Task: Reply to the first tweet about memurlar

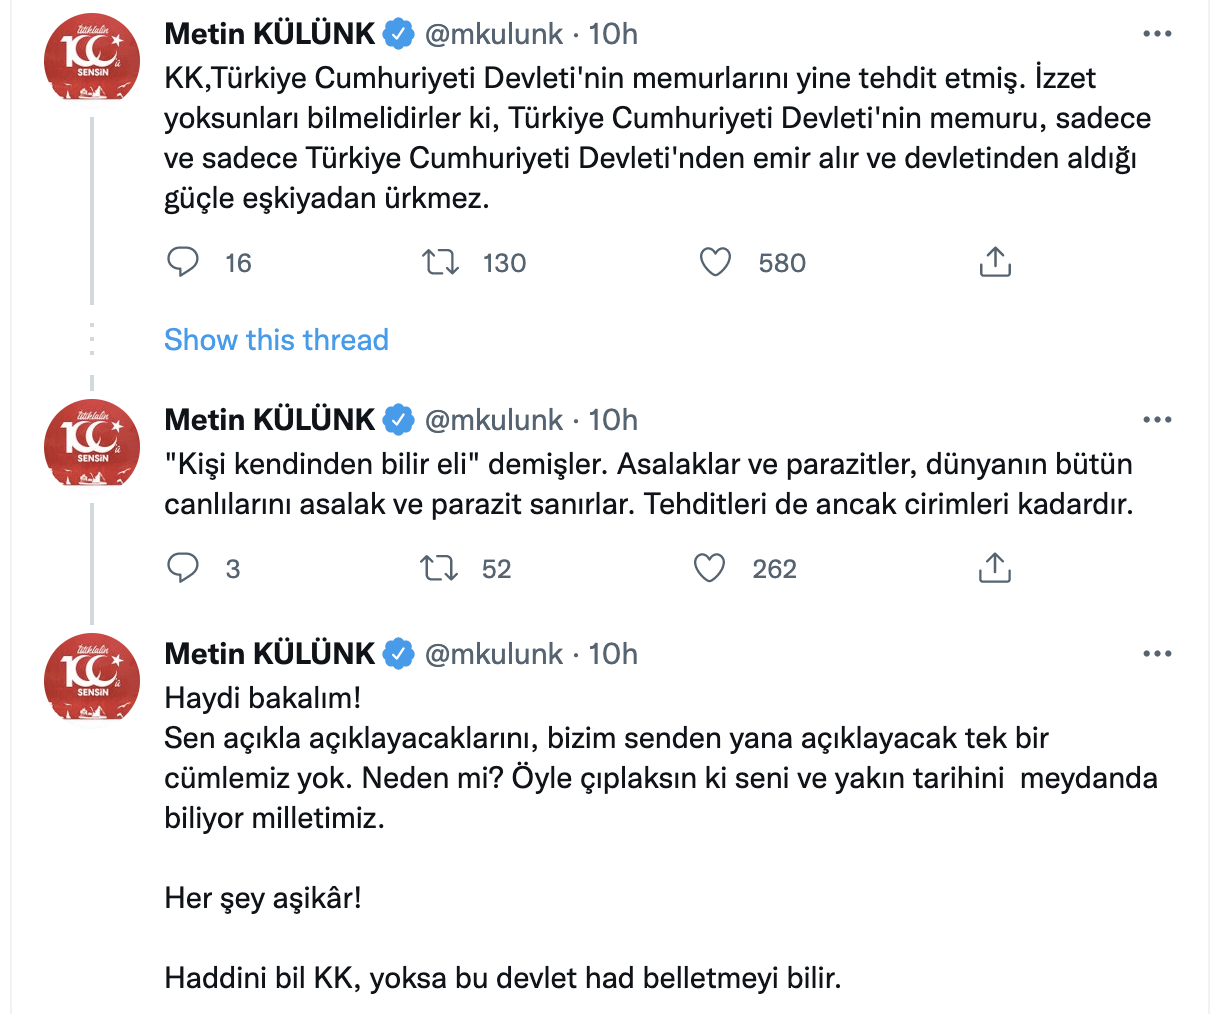Action: click(x=183, y=262)
